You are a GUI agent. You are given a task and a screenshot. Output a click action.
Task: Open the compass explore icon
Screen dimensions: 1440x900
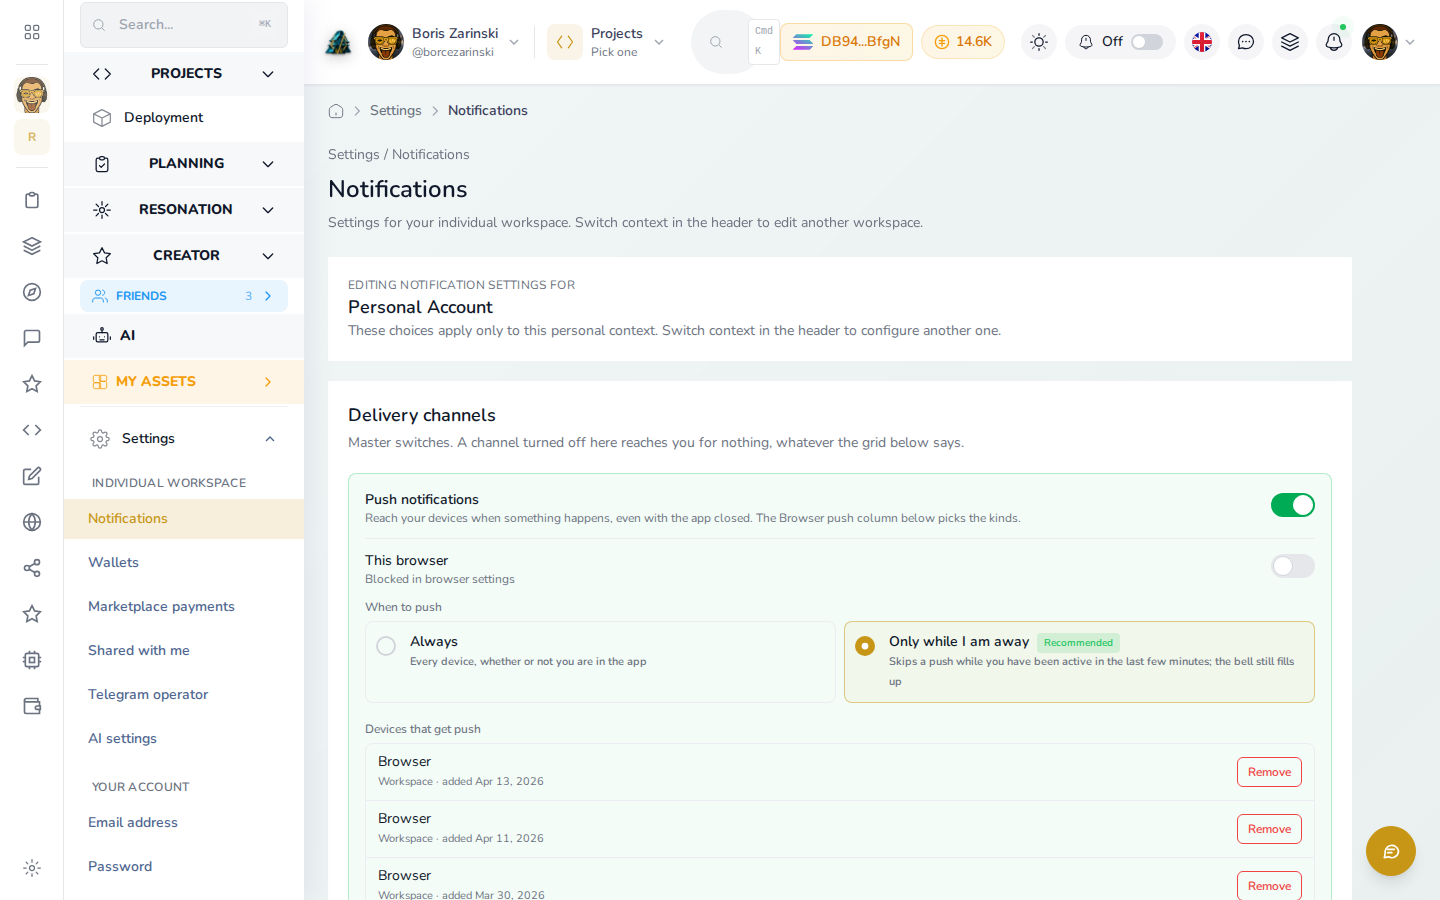click(x=32, y=292)
